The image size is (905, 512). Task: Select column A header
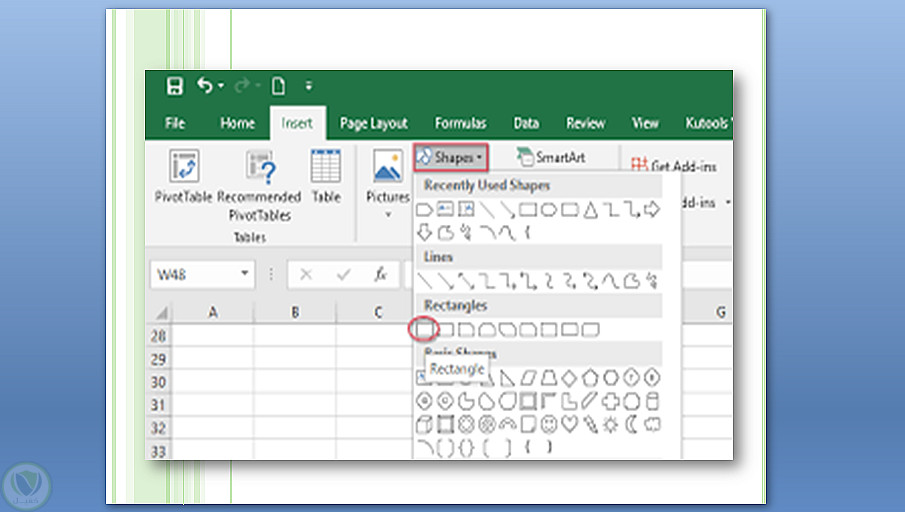tap(213, 312)
